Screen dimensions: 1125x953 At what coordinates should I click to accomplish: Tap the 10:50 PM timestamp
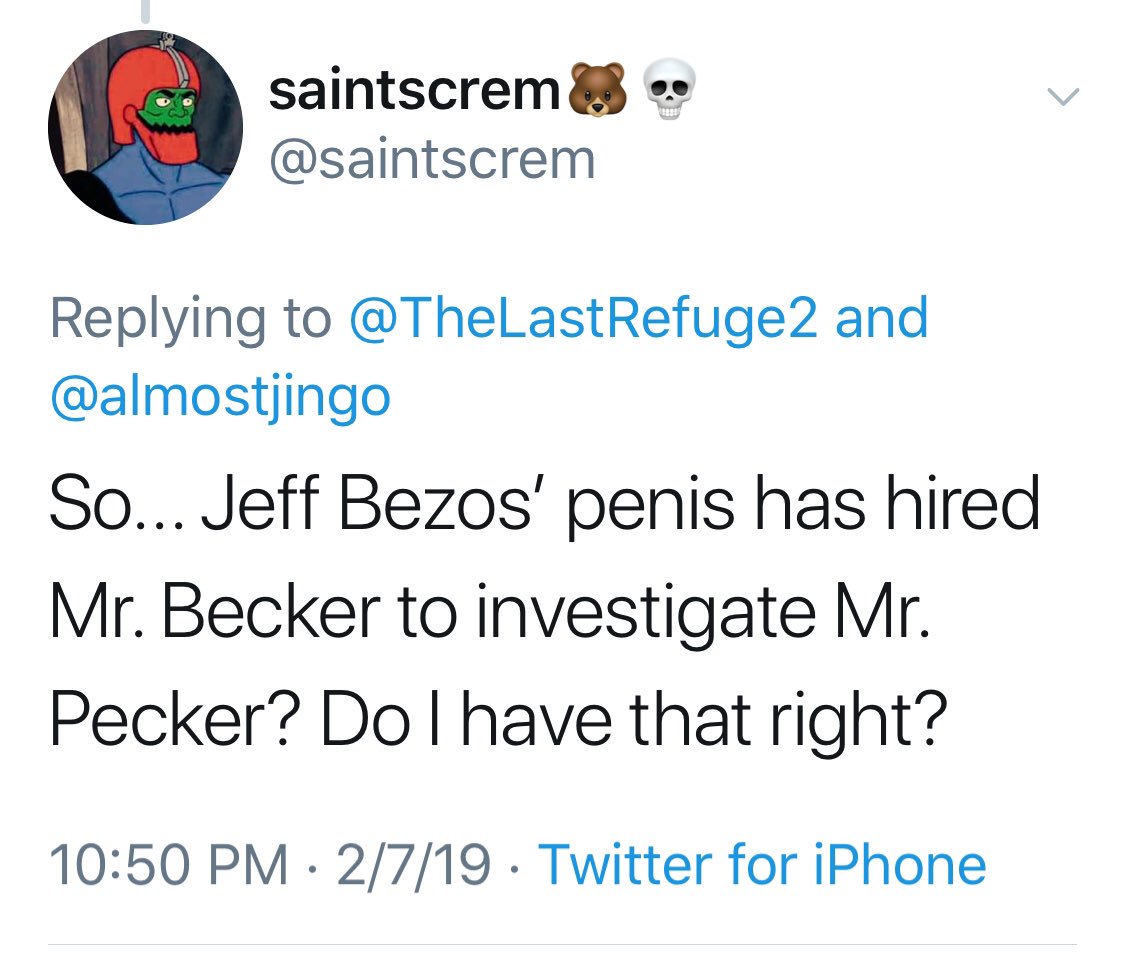169,865
